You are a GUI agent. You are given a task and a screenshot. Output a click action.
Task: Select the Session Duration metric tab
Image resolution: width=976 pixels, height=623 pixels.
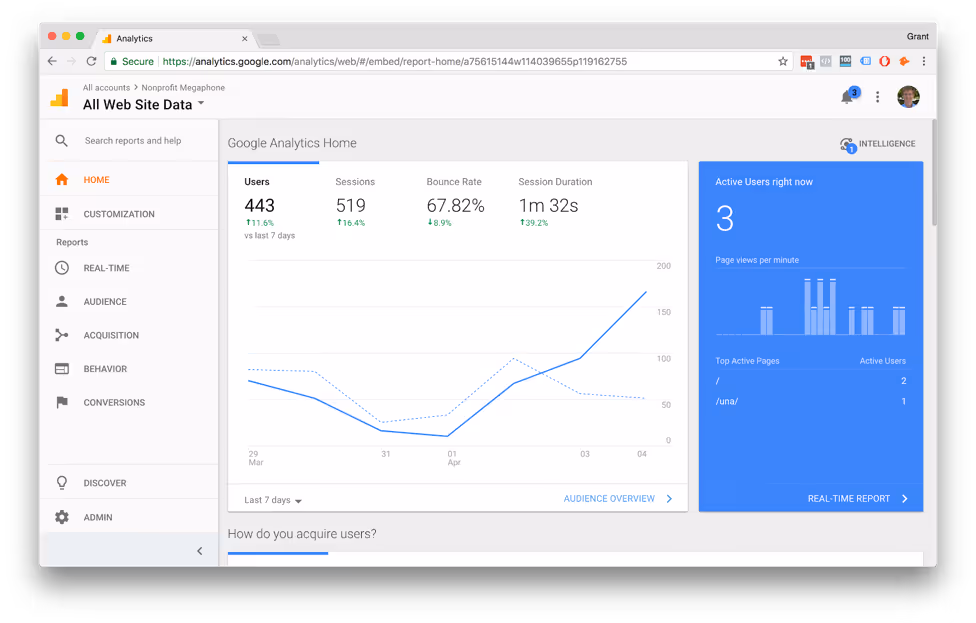click(555, 202)
